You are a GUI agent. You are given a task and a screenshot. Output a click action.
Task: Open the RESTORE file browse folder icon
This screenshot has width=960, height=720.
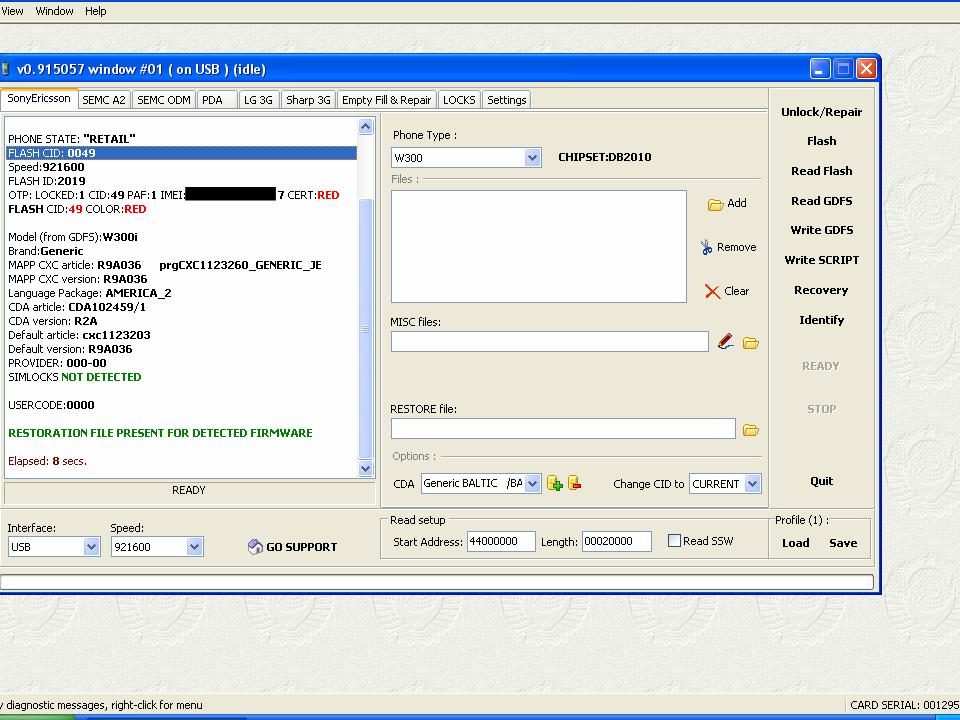(x=751, y=430)
